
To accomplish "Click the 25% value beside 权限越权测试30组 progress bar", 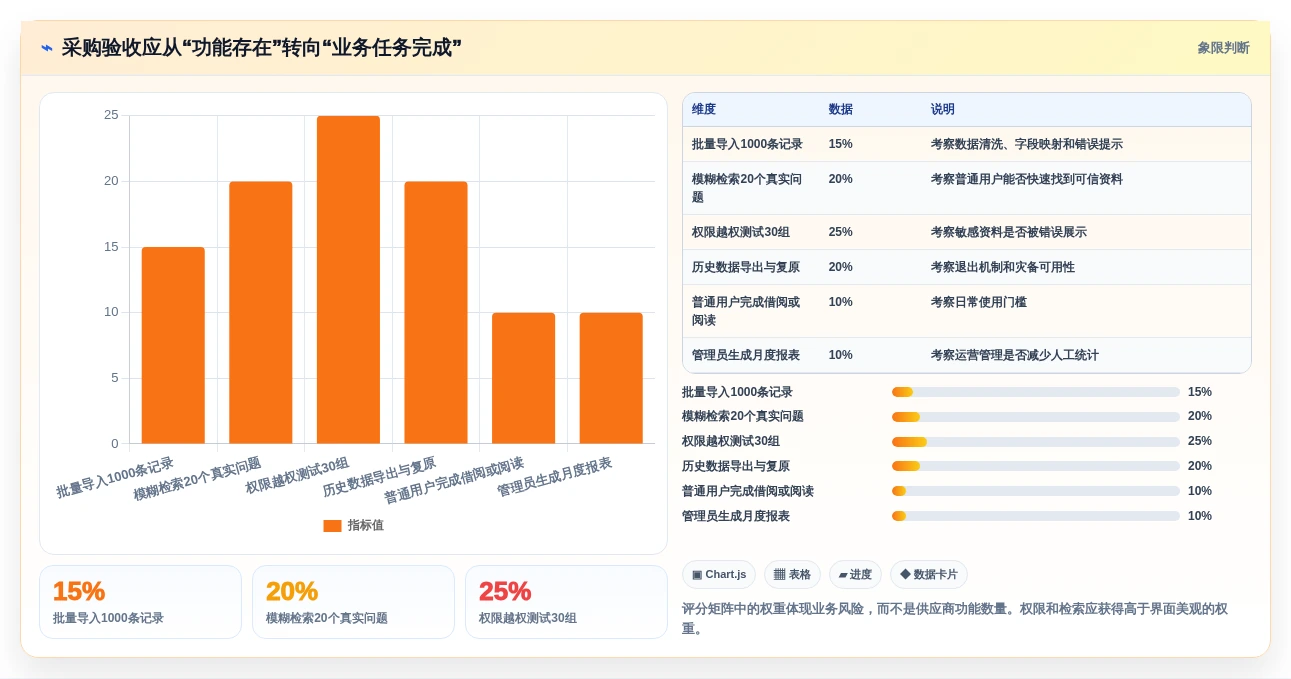I will click(1200, 441).
